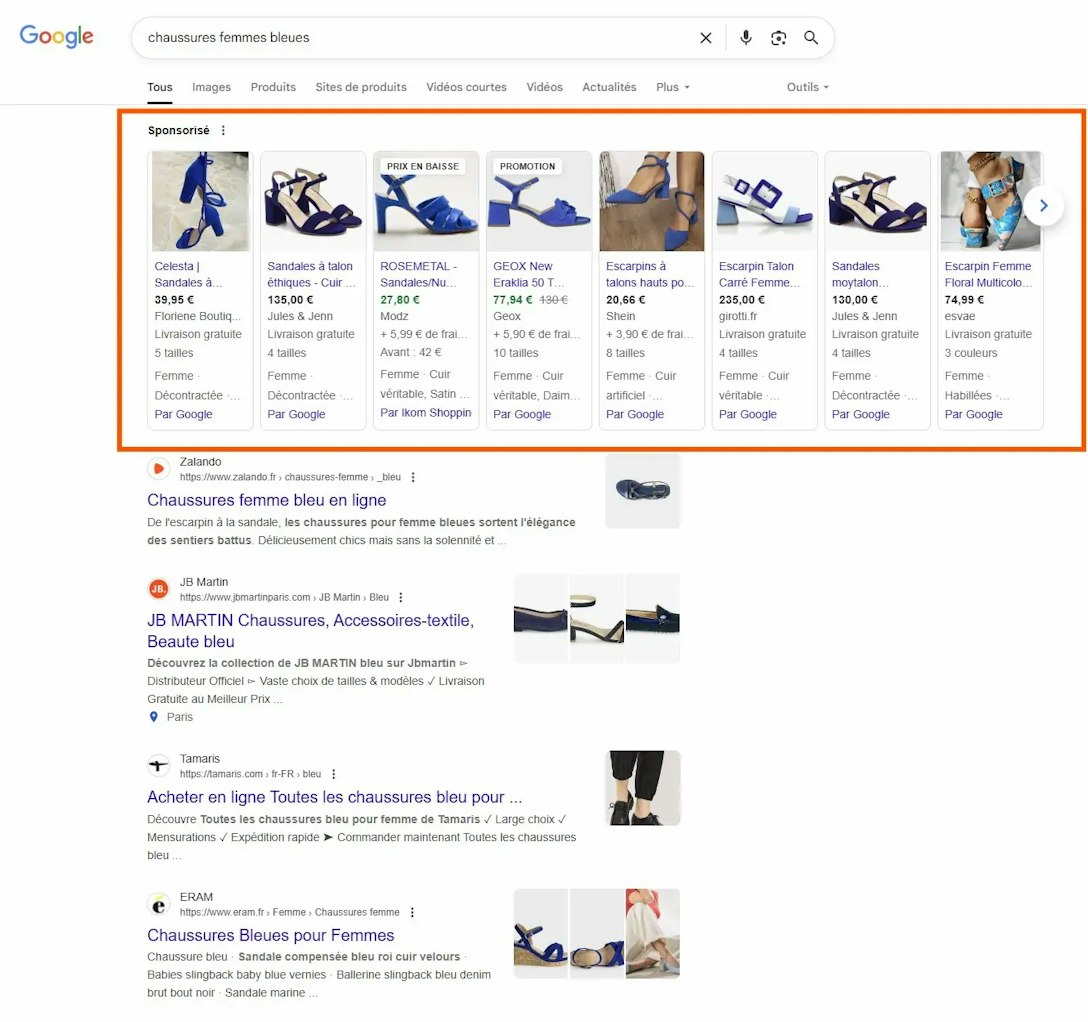Click the Sponsorisé label
1088x1022 pixels.
(178, 130)
